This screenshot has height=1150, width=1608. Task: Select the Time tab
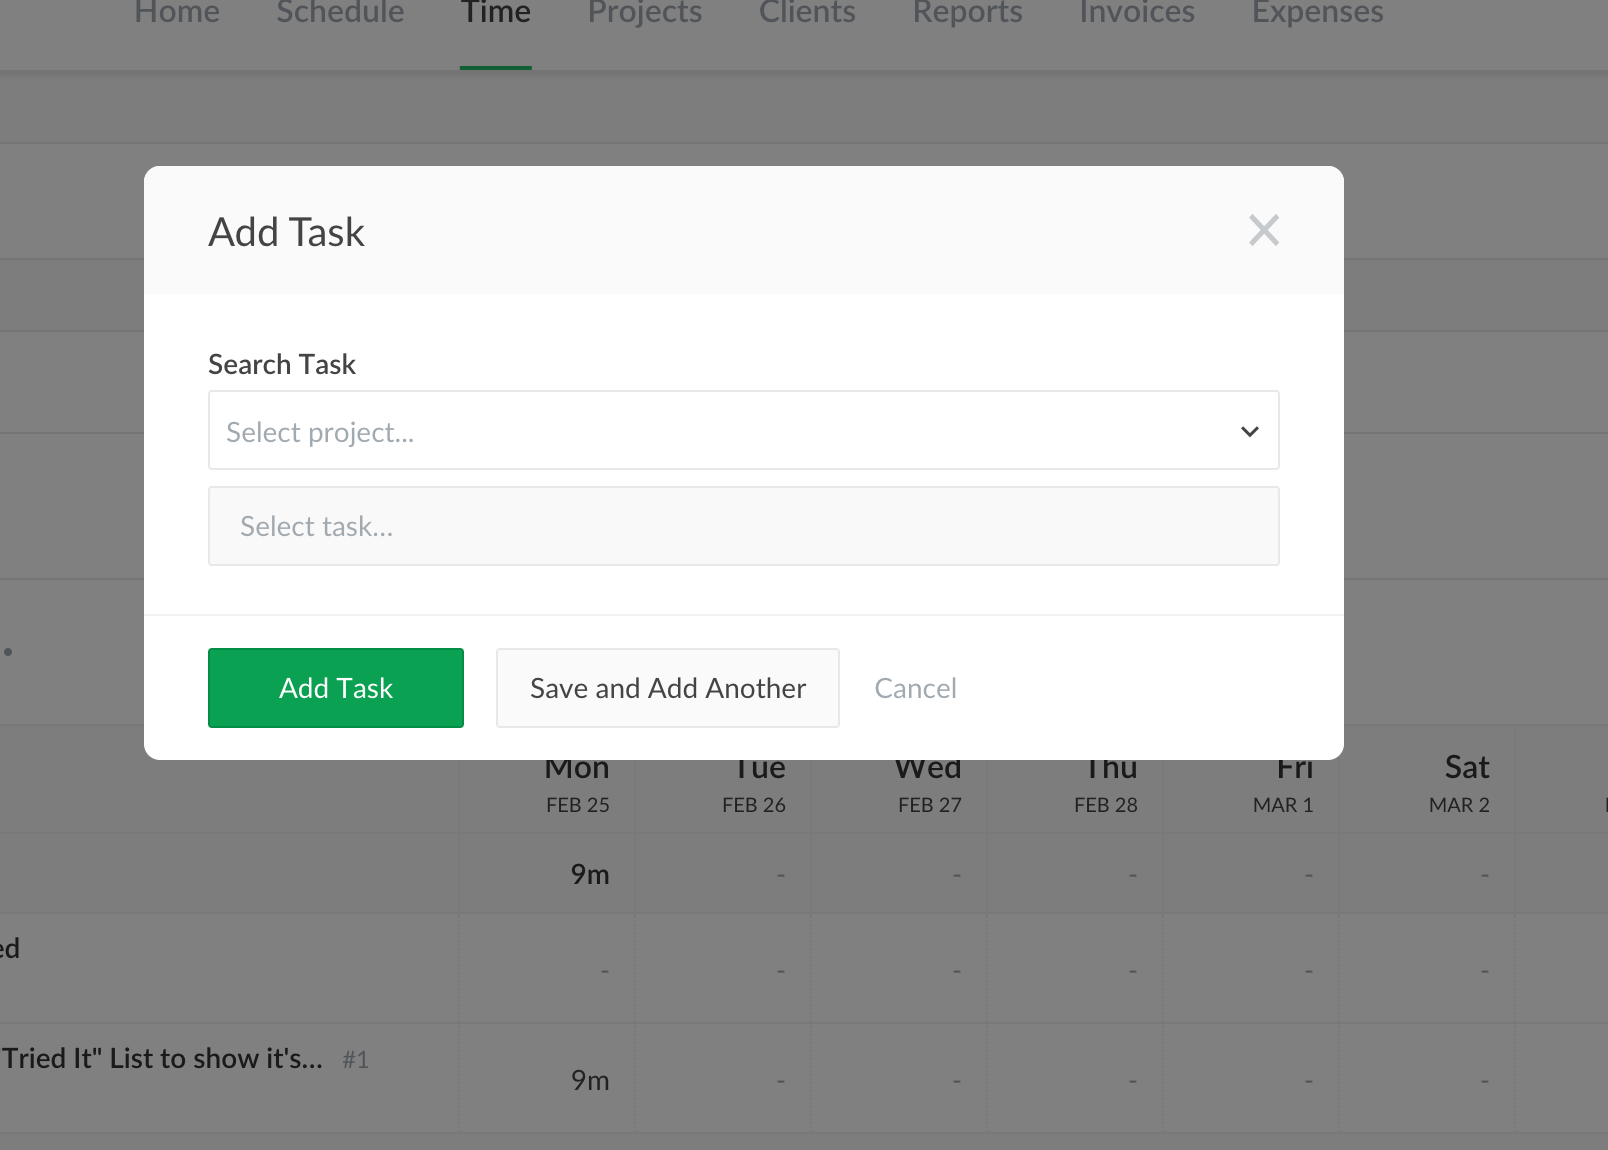[496, 14]
